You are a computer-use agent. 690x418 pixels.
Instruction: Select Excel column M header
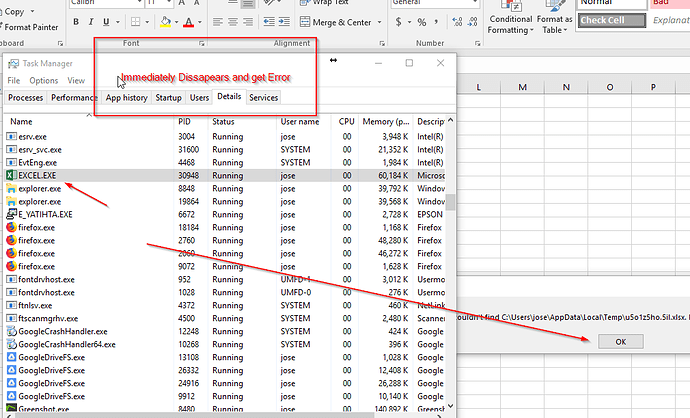coord(522,87)
